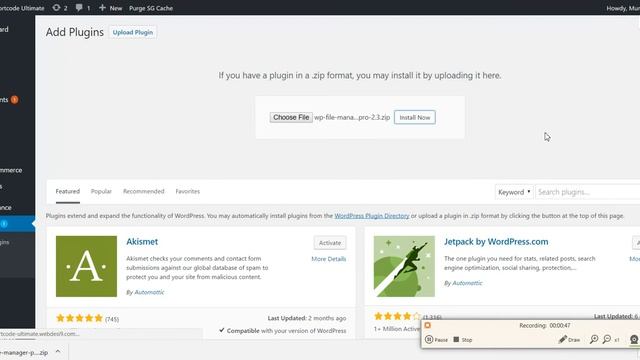Click the recorder's orange record indicator icon
Image resolution: width=640 pixels, height=360 pixels.
(427, 325)
